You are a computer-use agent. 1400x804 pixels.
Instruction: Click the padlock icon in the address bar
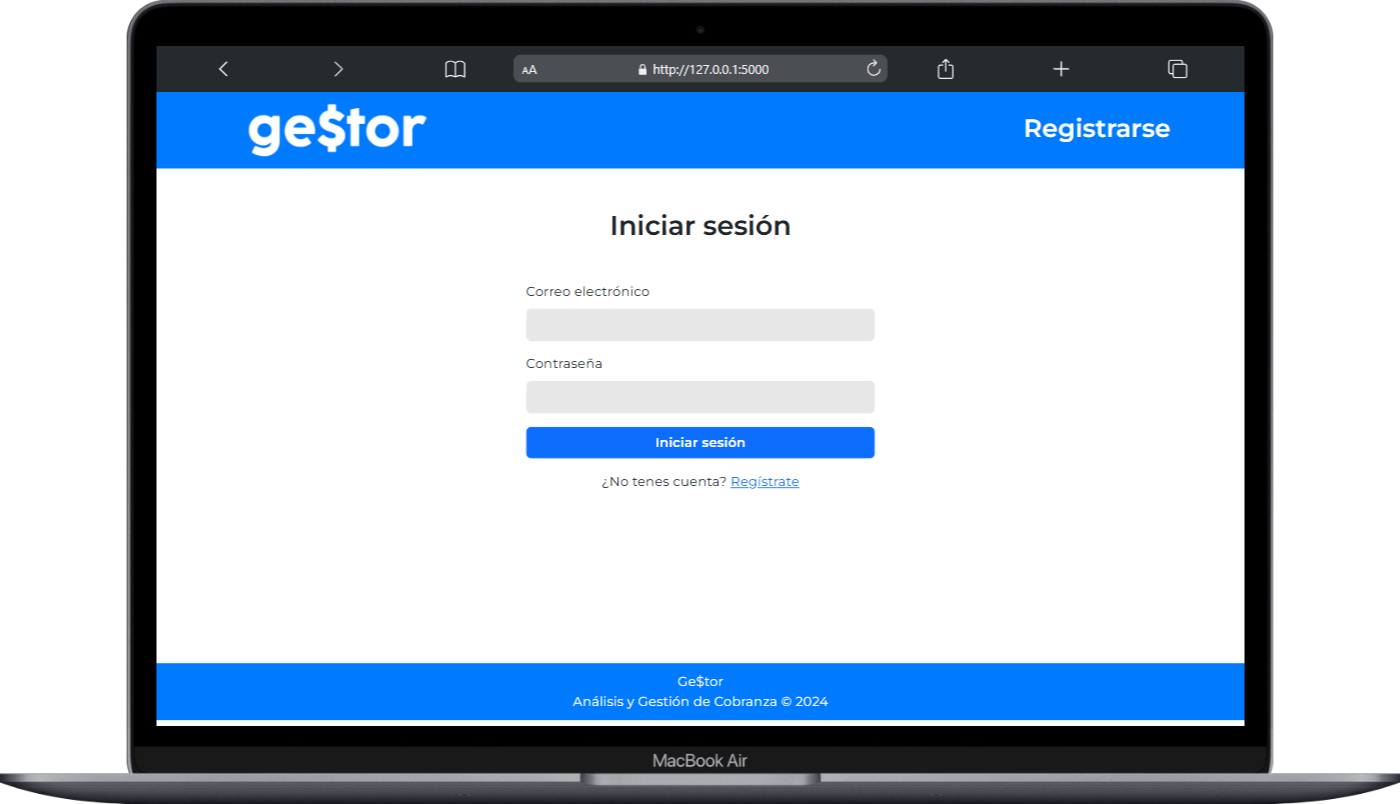click(x=643, y=70)
